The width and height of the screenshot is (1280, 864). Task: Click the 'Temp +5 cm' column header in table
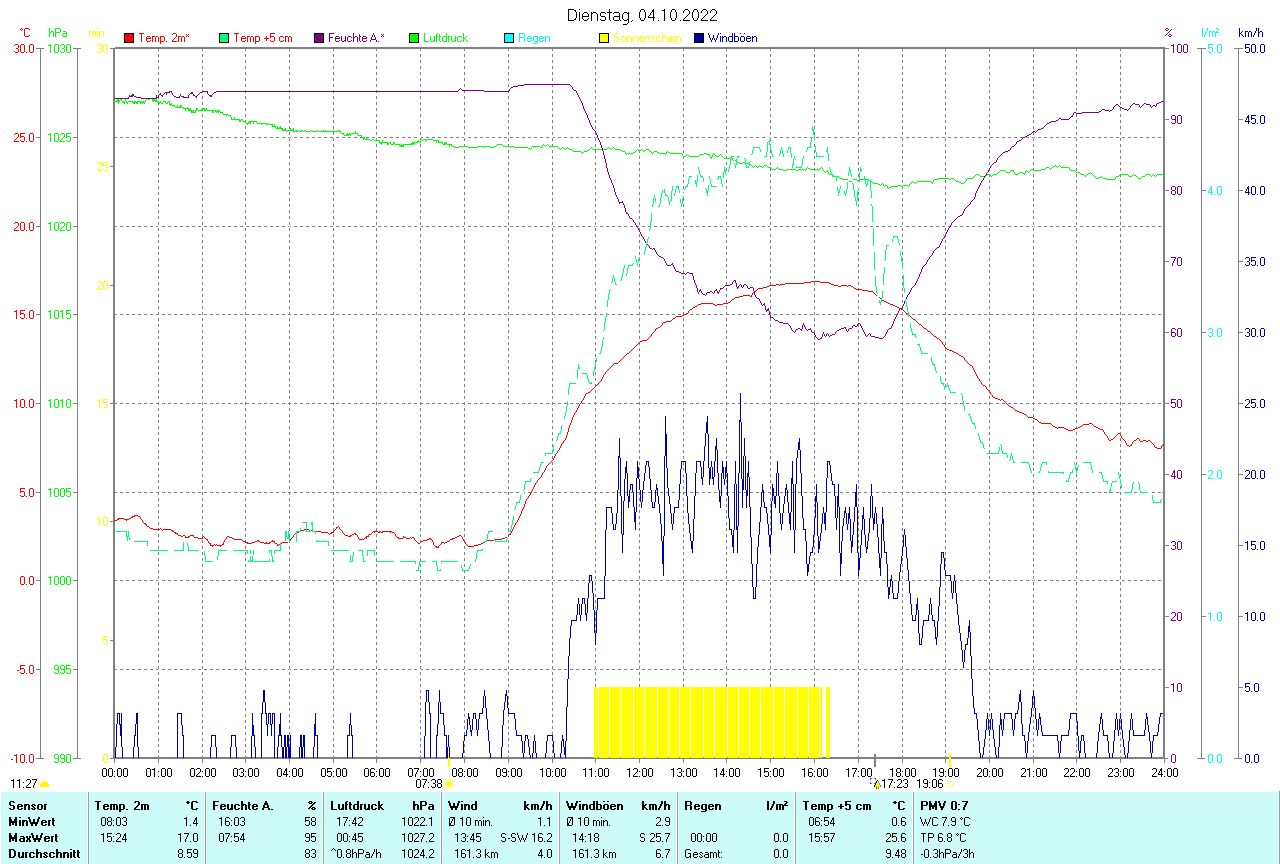point(837,805)
